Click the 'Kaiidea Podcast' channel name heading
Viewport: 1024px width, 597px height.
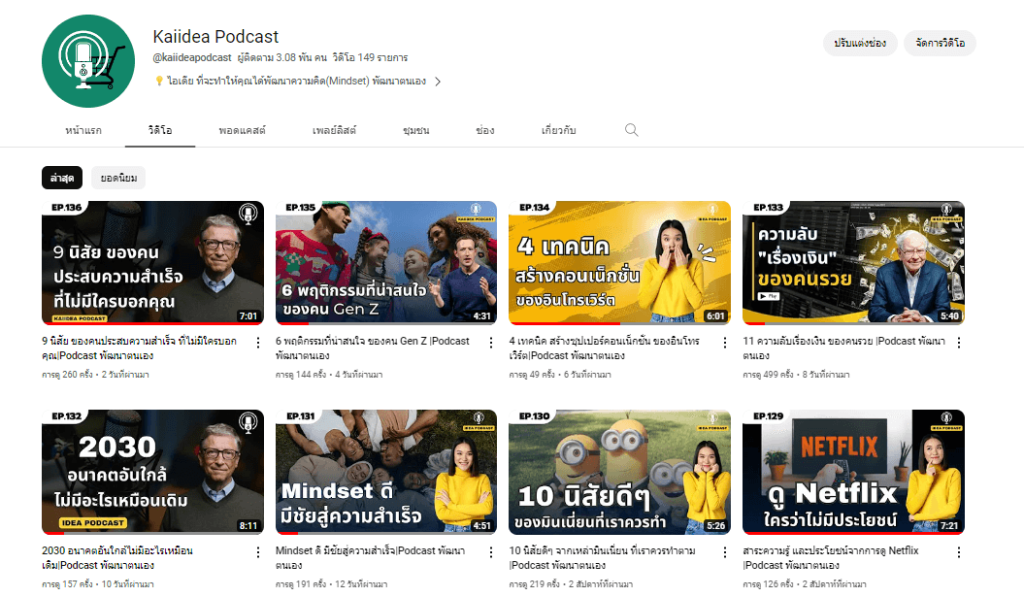point(216,37)
